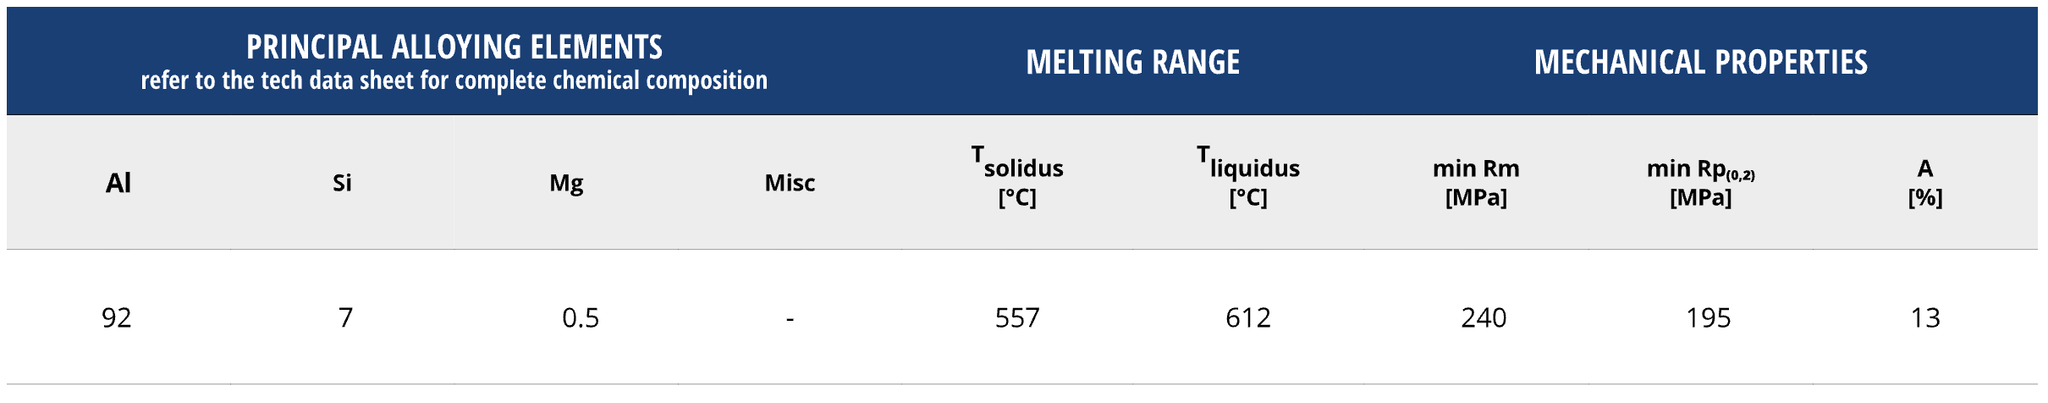Select the tech data sheet note text

pyautogui.click(x=454, y=81)
